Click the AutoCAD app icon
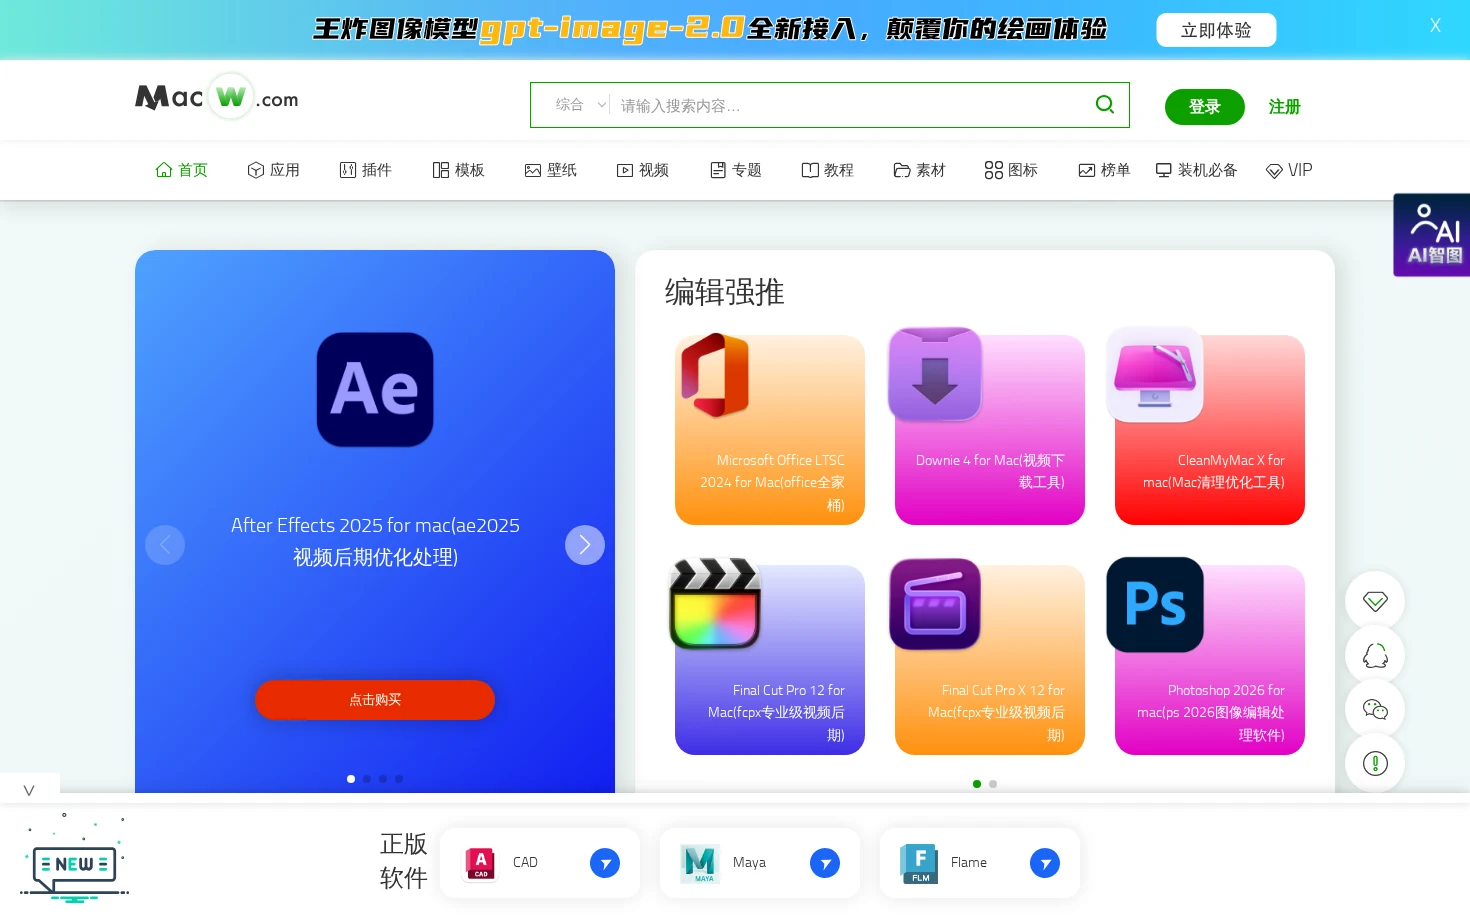 click(x=481, y=863)
